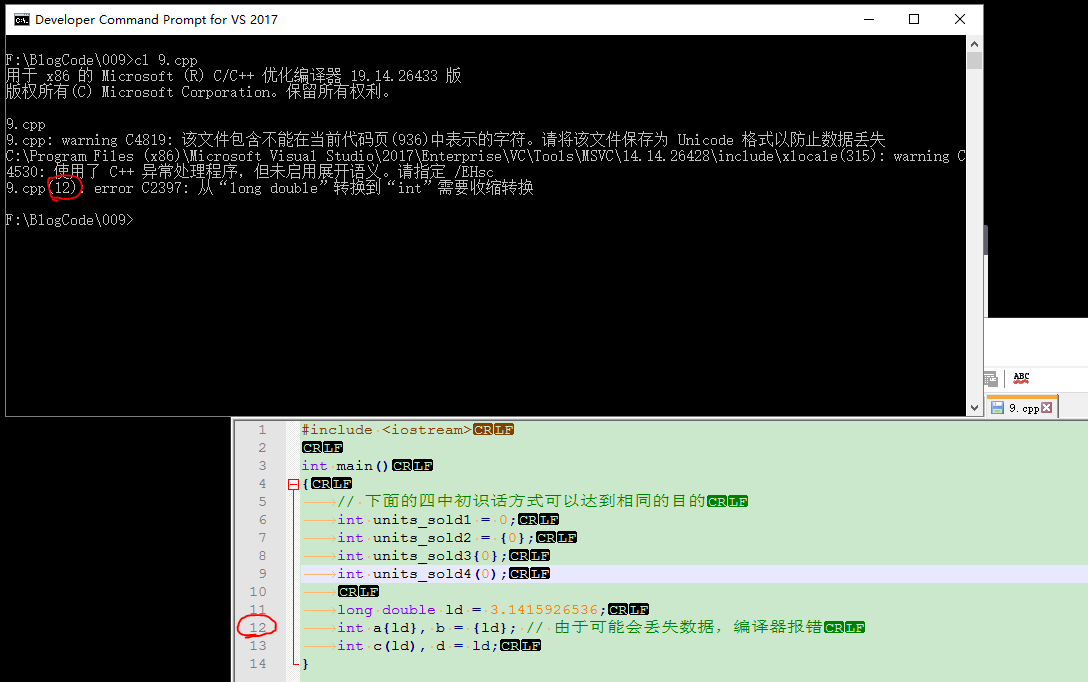Viewport: 1088px width, 682px height.
Task: Click the 'int c(ld), d = ld;' line
Action: click(x=418, y=646)
